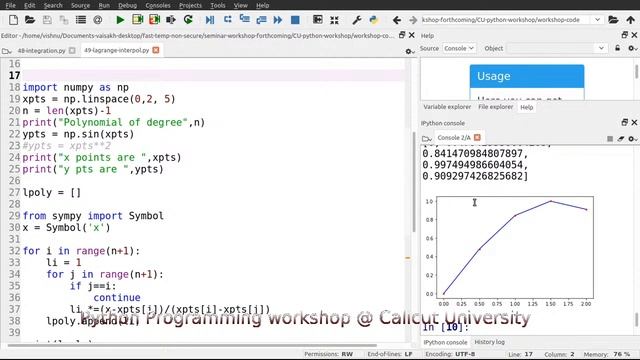This screenshot has width=640, height=360.
Task: Click the debugger Step Into icon
Action: point(244,19)
